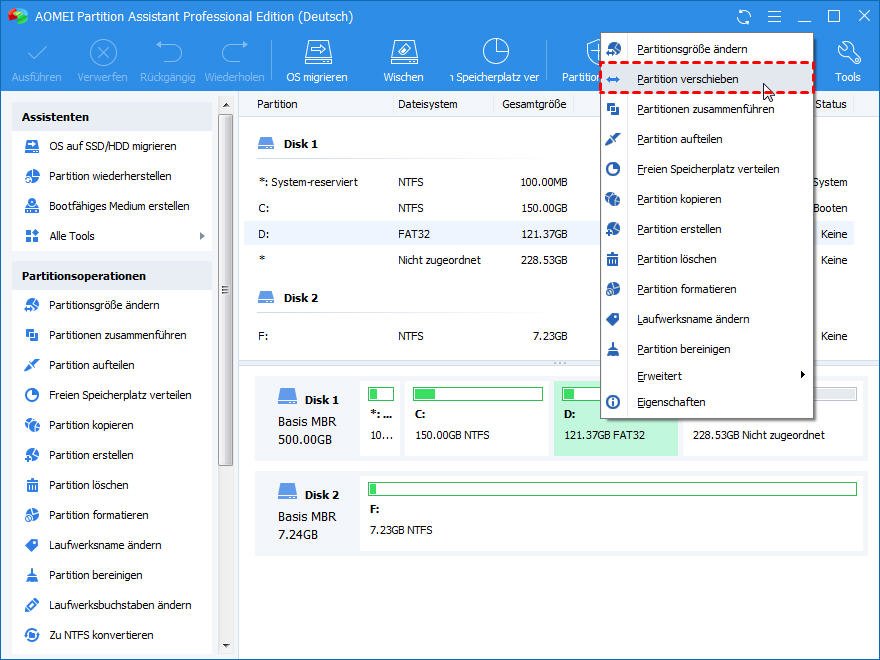Click OS auf SSD/HDD migrieren in sidebar
880x660 pixels.
tap(112, 146)
